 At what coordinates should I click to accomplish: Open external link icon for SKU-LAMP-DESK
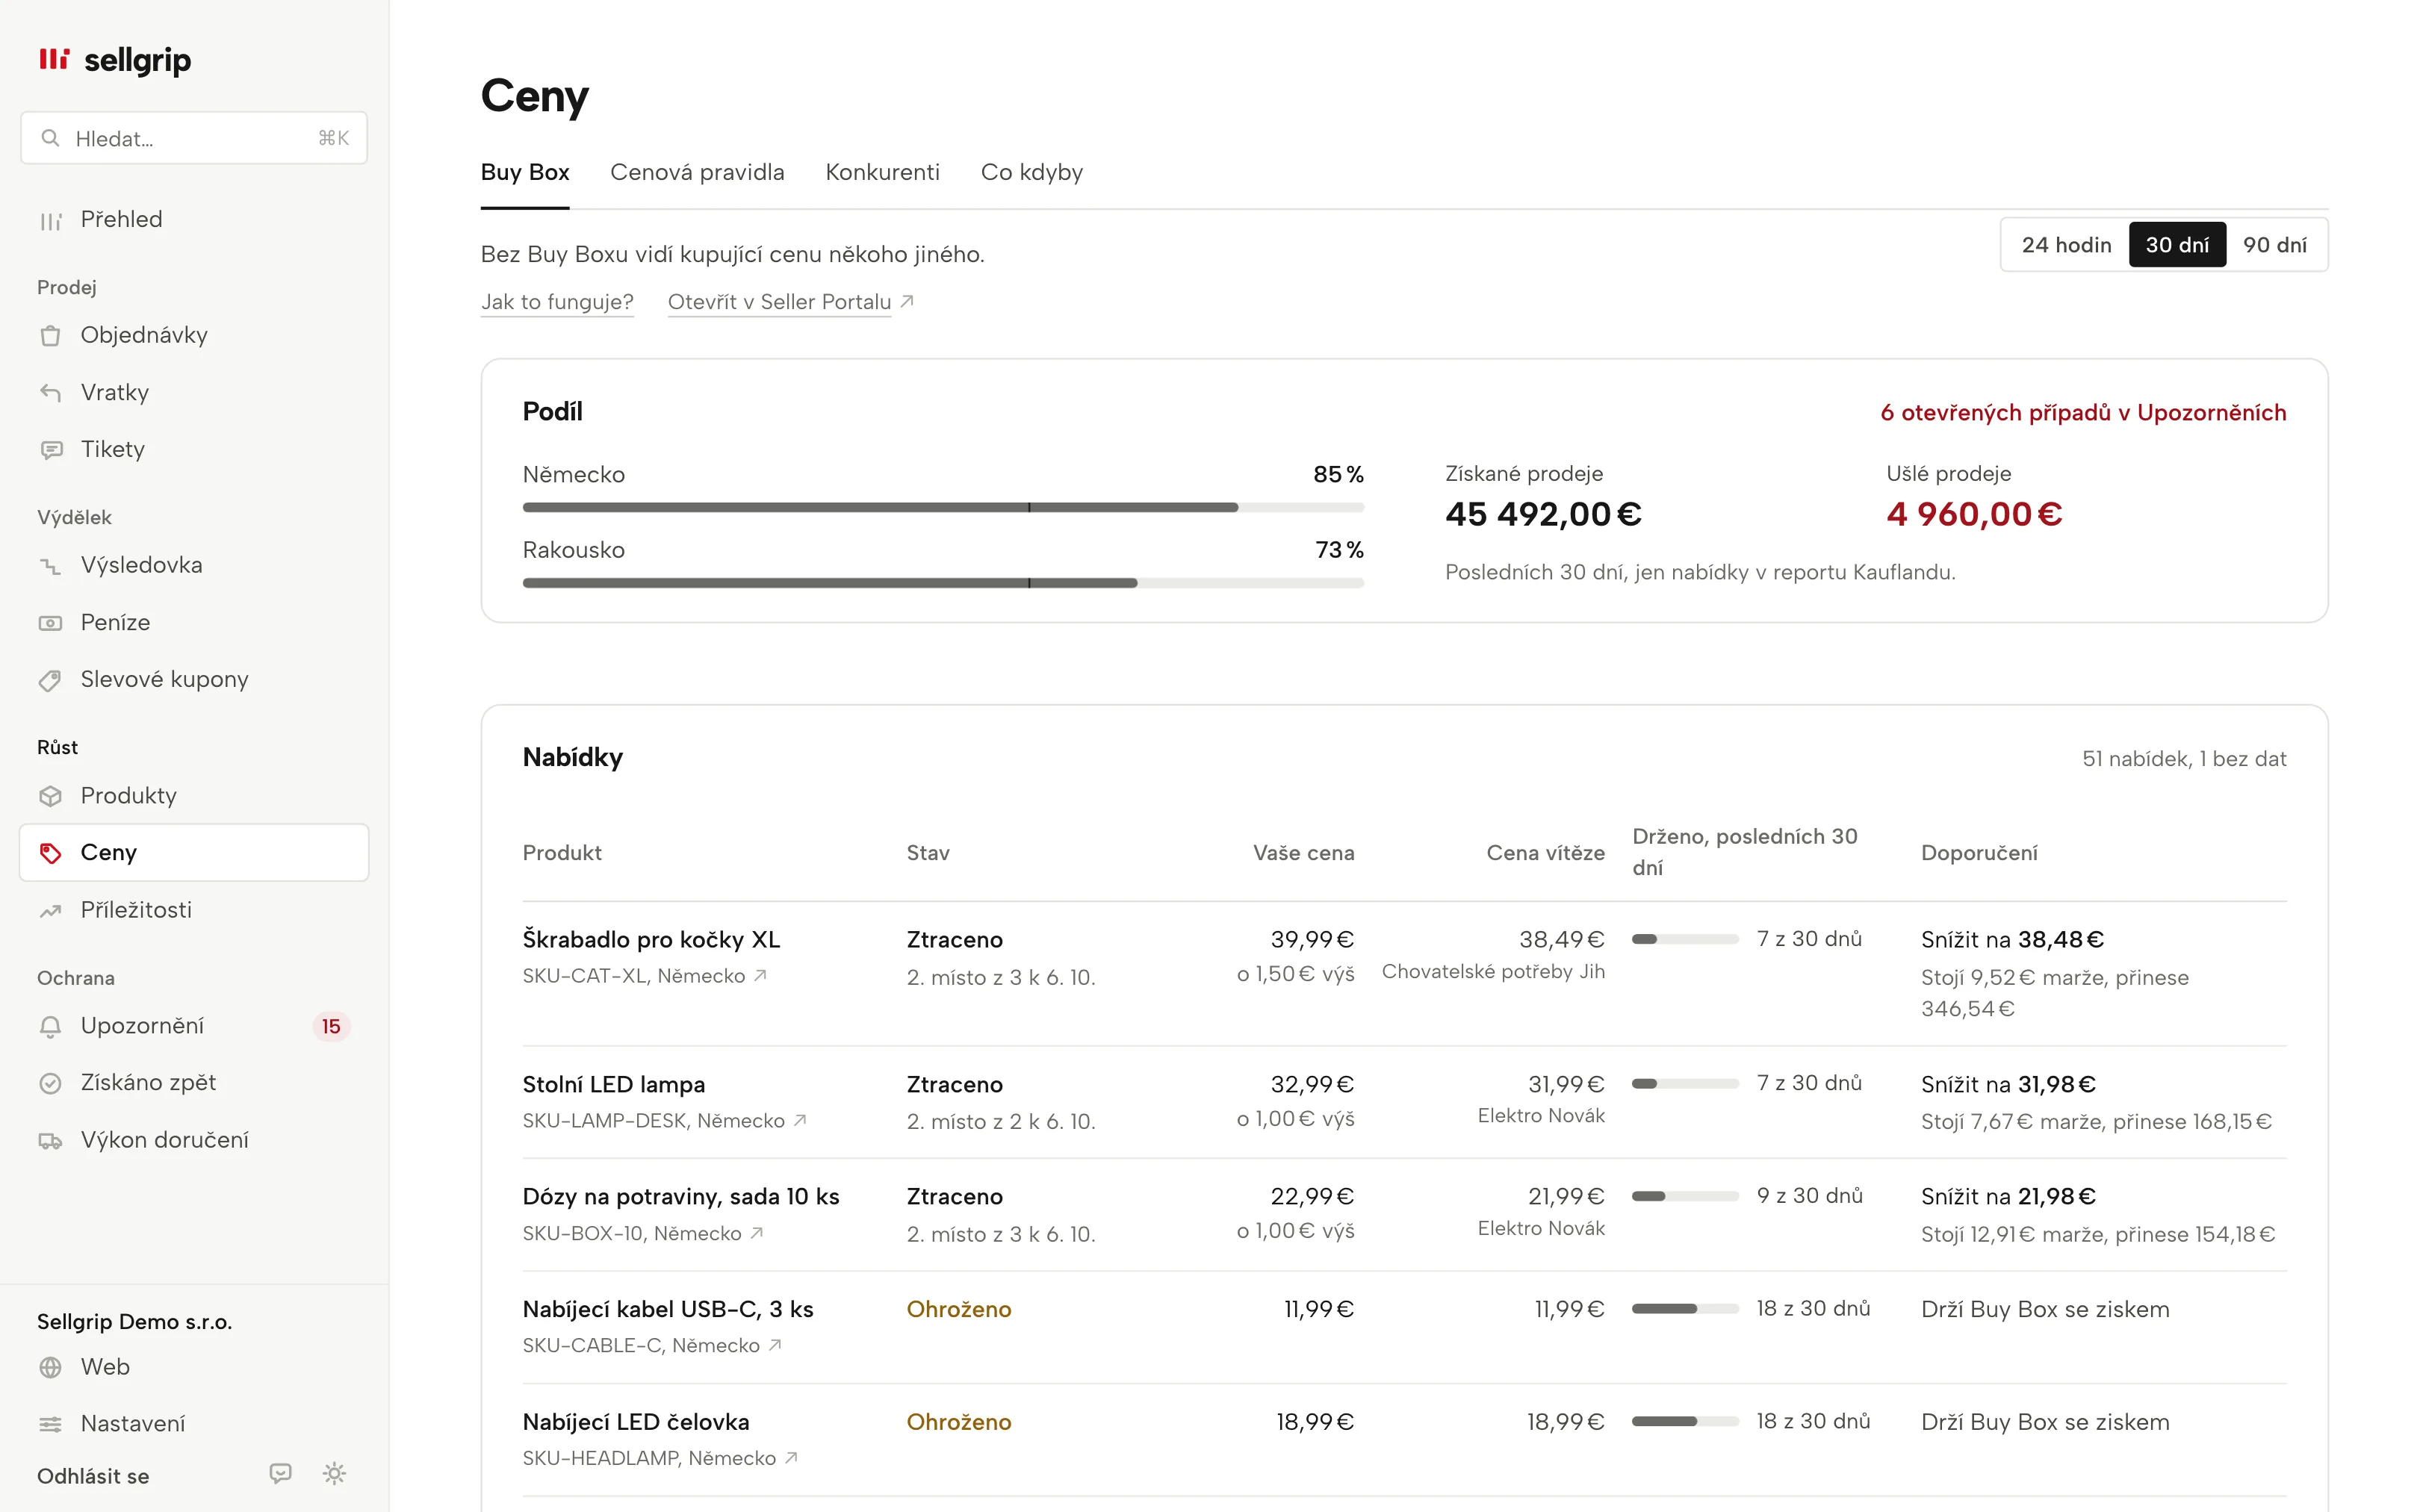tap(800, 1120)
